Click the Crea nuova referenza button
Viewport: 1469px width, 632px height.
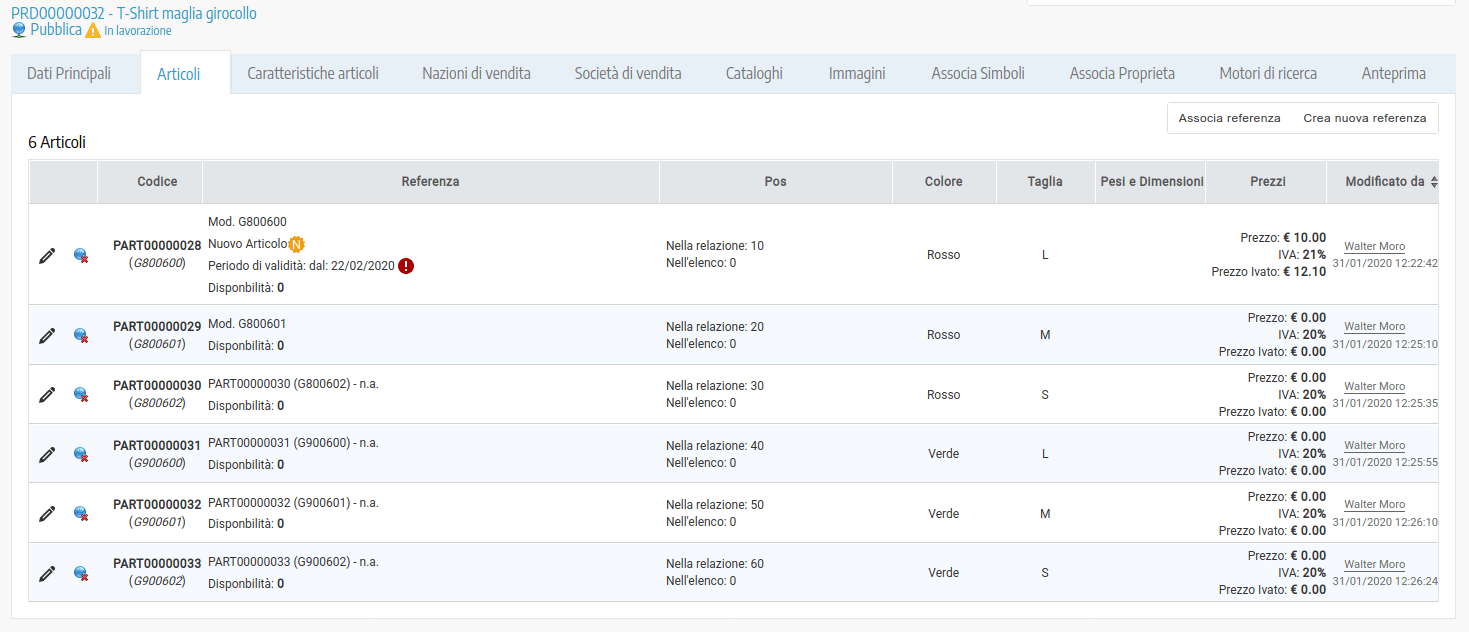pos(1364,118)
